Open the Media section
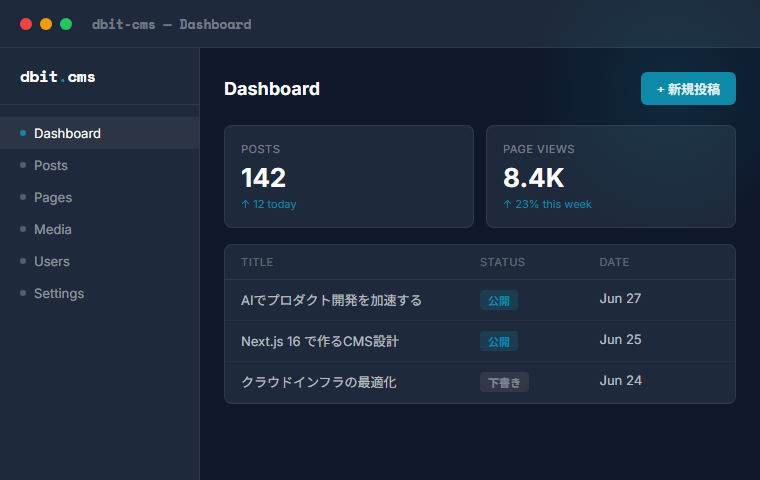The height and width of the screenshot is (480, 760). pyautogui.click(x=99, y=229)
